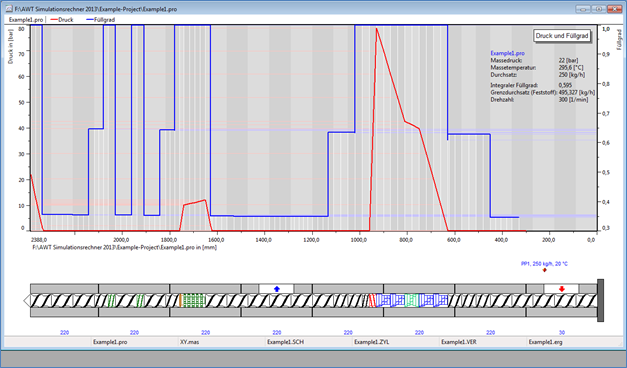This screenshot has width=627, height=368.
Task: Click the '1600,0' x-axis label
Action: pos(216,240)
